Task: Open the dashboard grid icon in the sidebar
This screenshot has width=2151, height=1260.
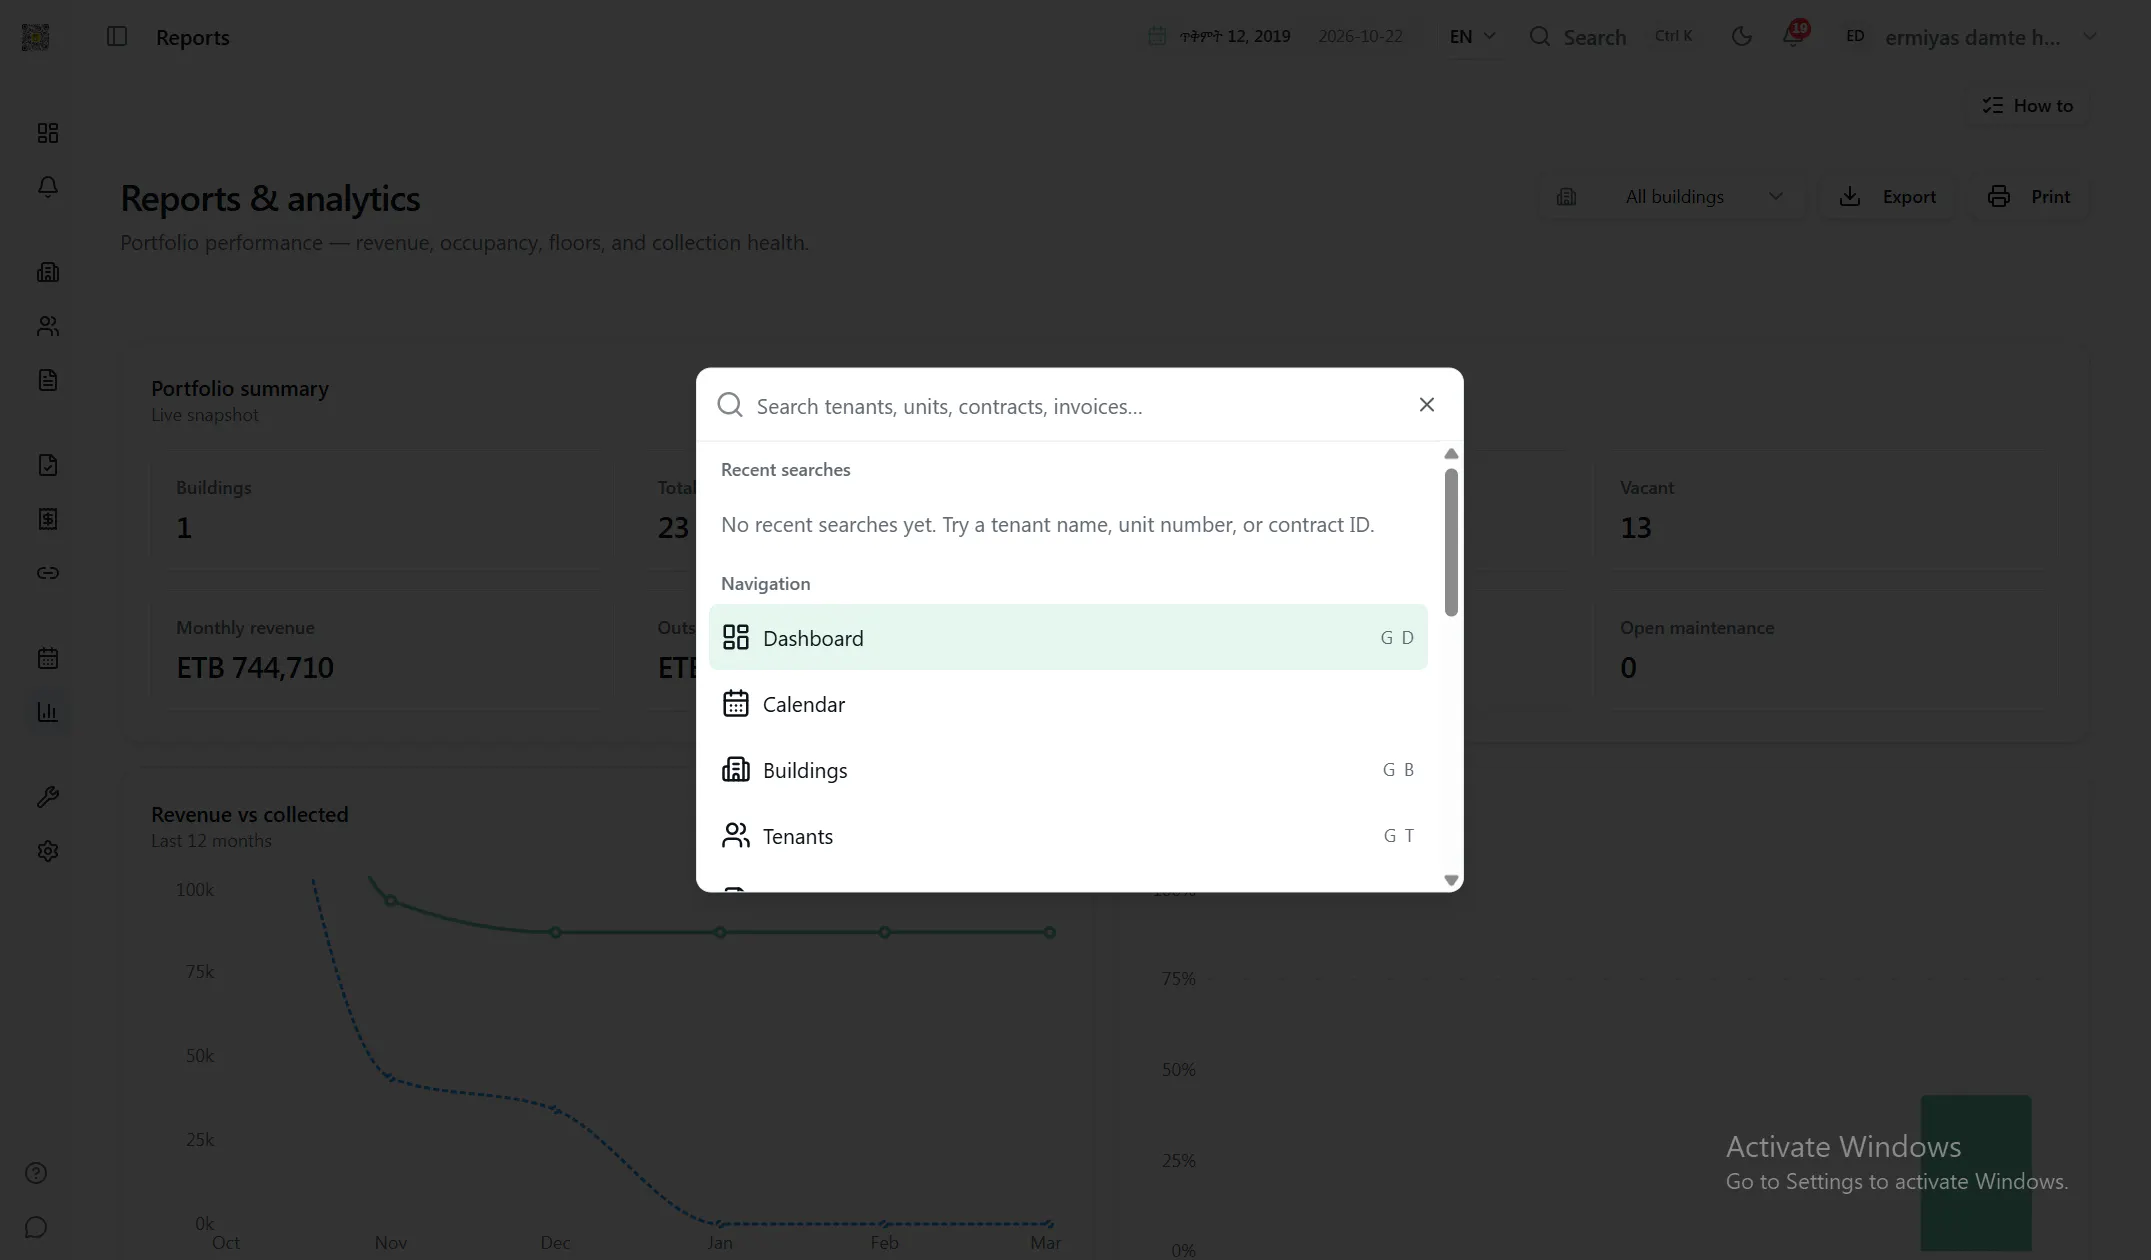Action: coord(48,133)
